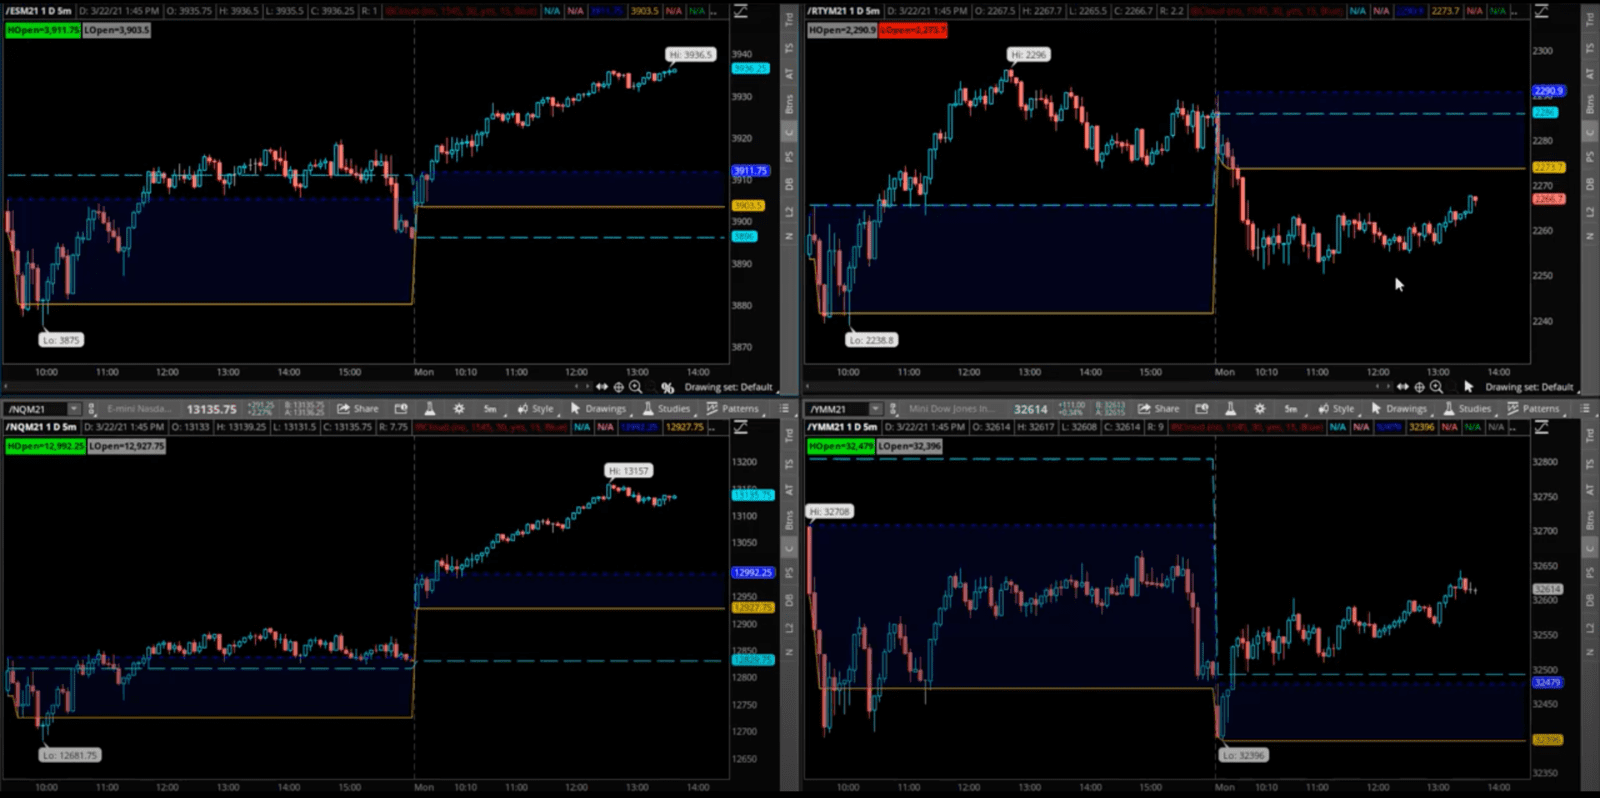Viewport: 1600px width, 798px height.
Task: Open the Studies menu in /YMM21 toolbar
Action: click(1467, 409)
